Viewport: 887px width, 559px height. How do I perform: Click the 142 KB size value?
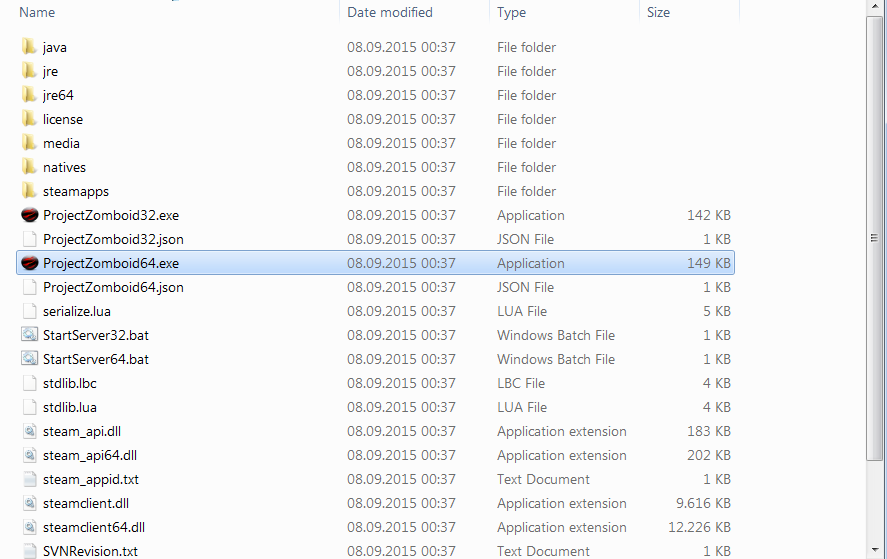(709, 216)
